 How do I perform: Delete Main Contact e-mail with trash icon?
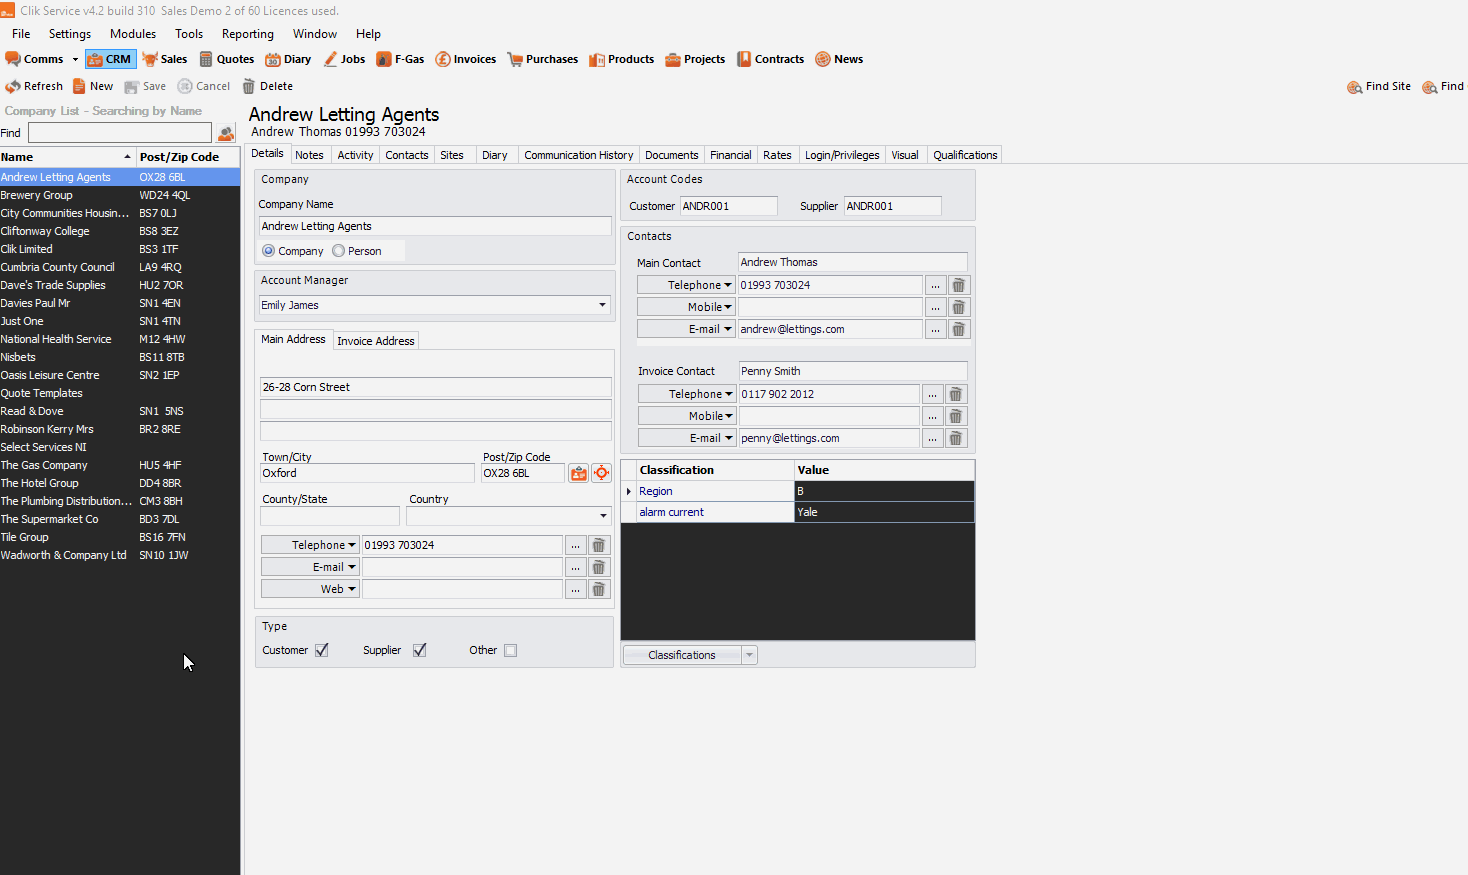tap(958, 329)
